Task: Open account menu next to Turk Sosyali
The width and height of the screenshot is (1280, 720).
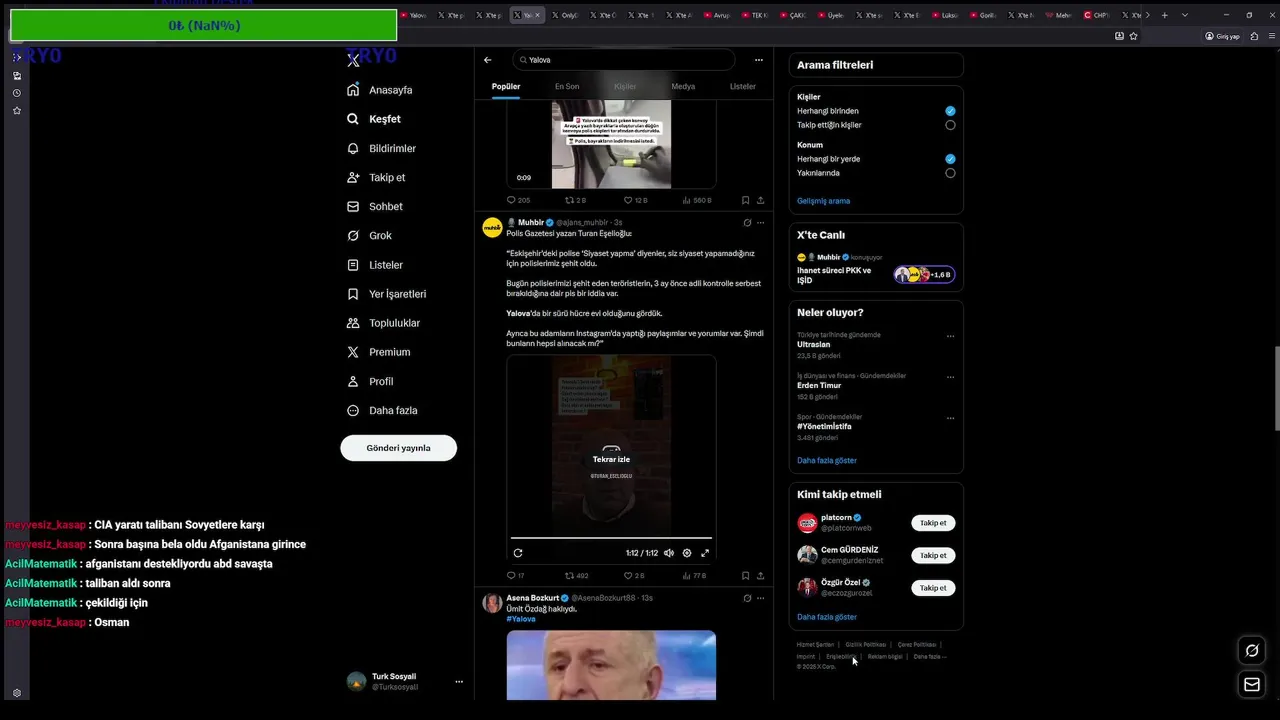Action: click(459, 682)
